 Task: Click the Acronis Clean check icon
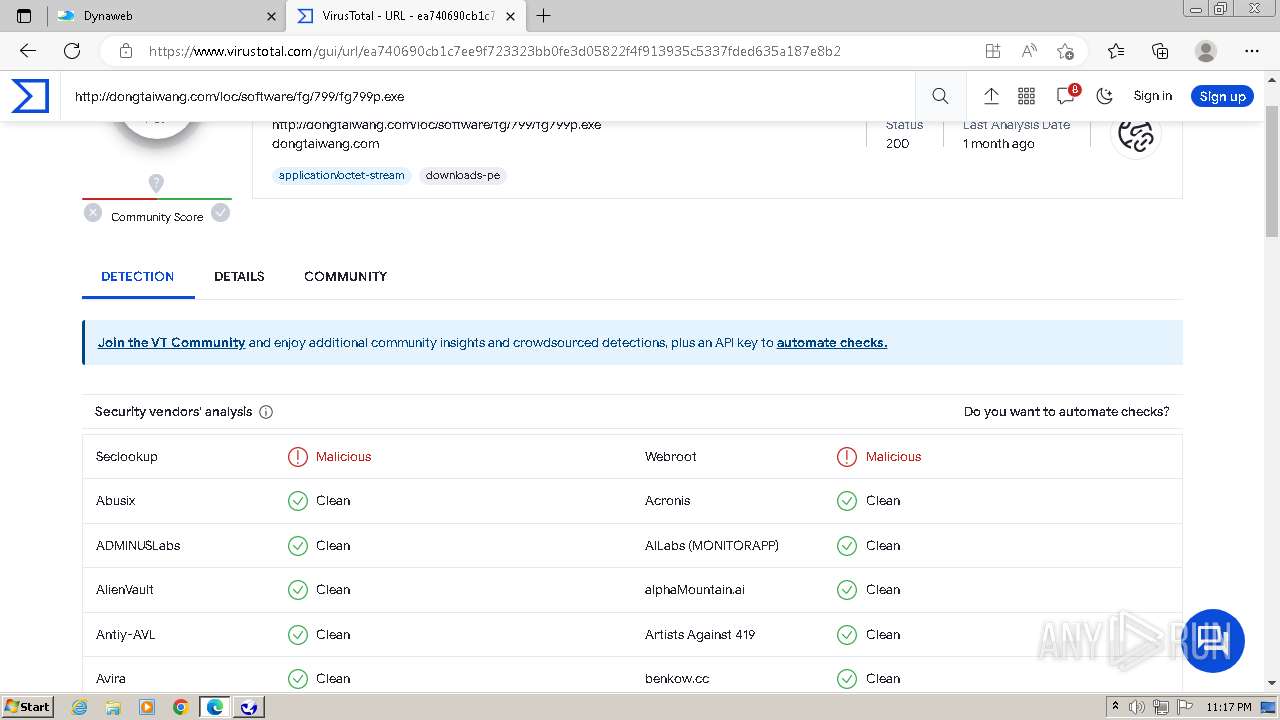coord(847,501)
